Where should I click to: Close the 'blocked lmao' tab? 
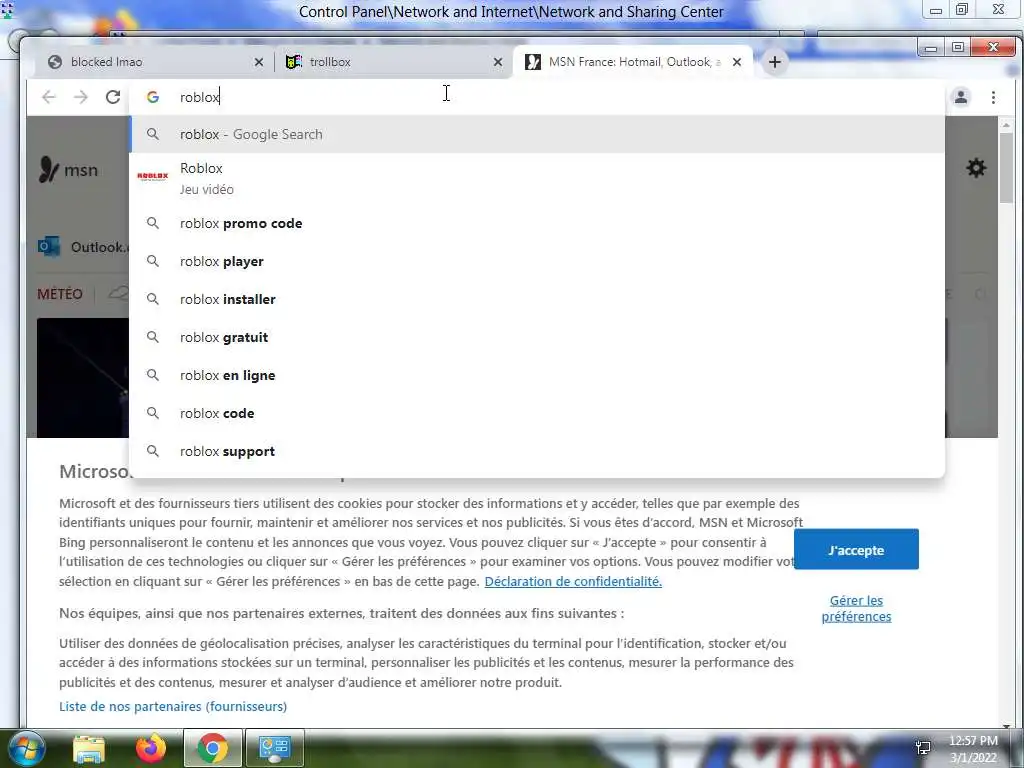coord(259,62)
